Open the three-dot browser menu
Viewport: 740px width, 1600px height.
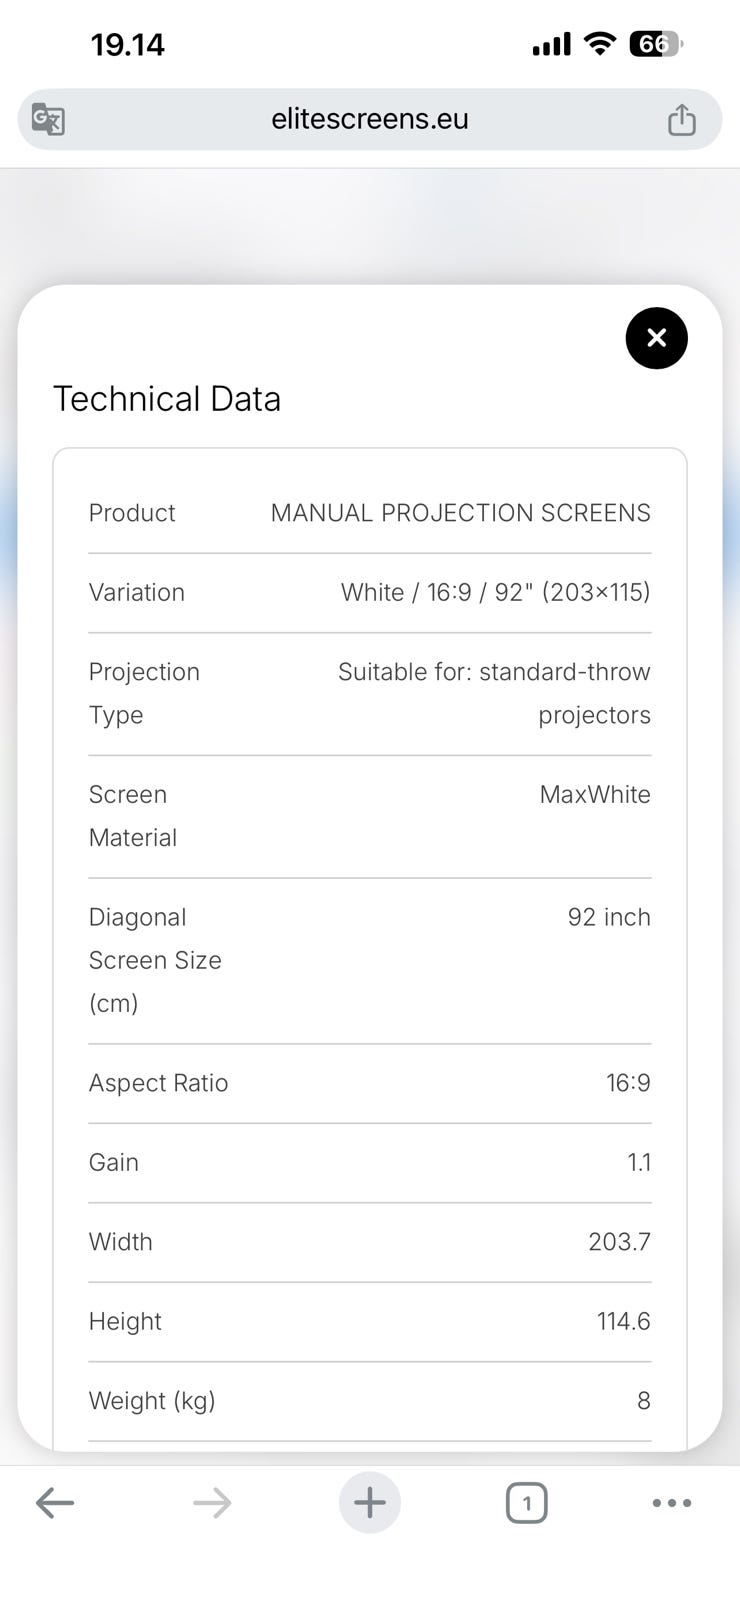tap(671, 1502)
